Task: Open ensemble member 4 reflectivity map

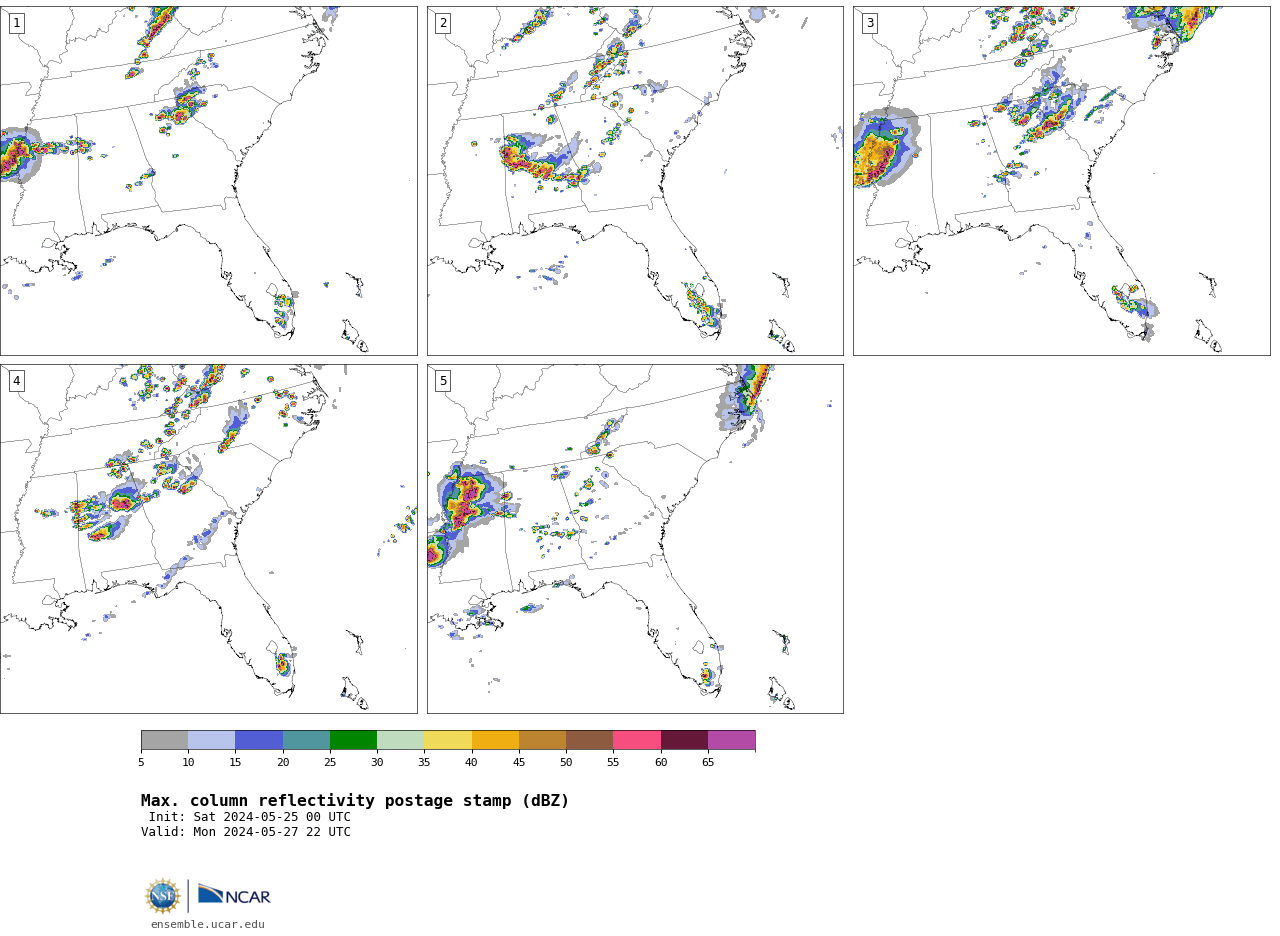Action: click(208, 539)
